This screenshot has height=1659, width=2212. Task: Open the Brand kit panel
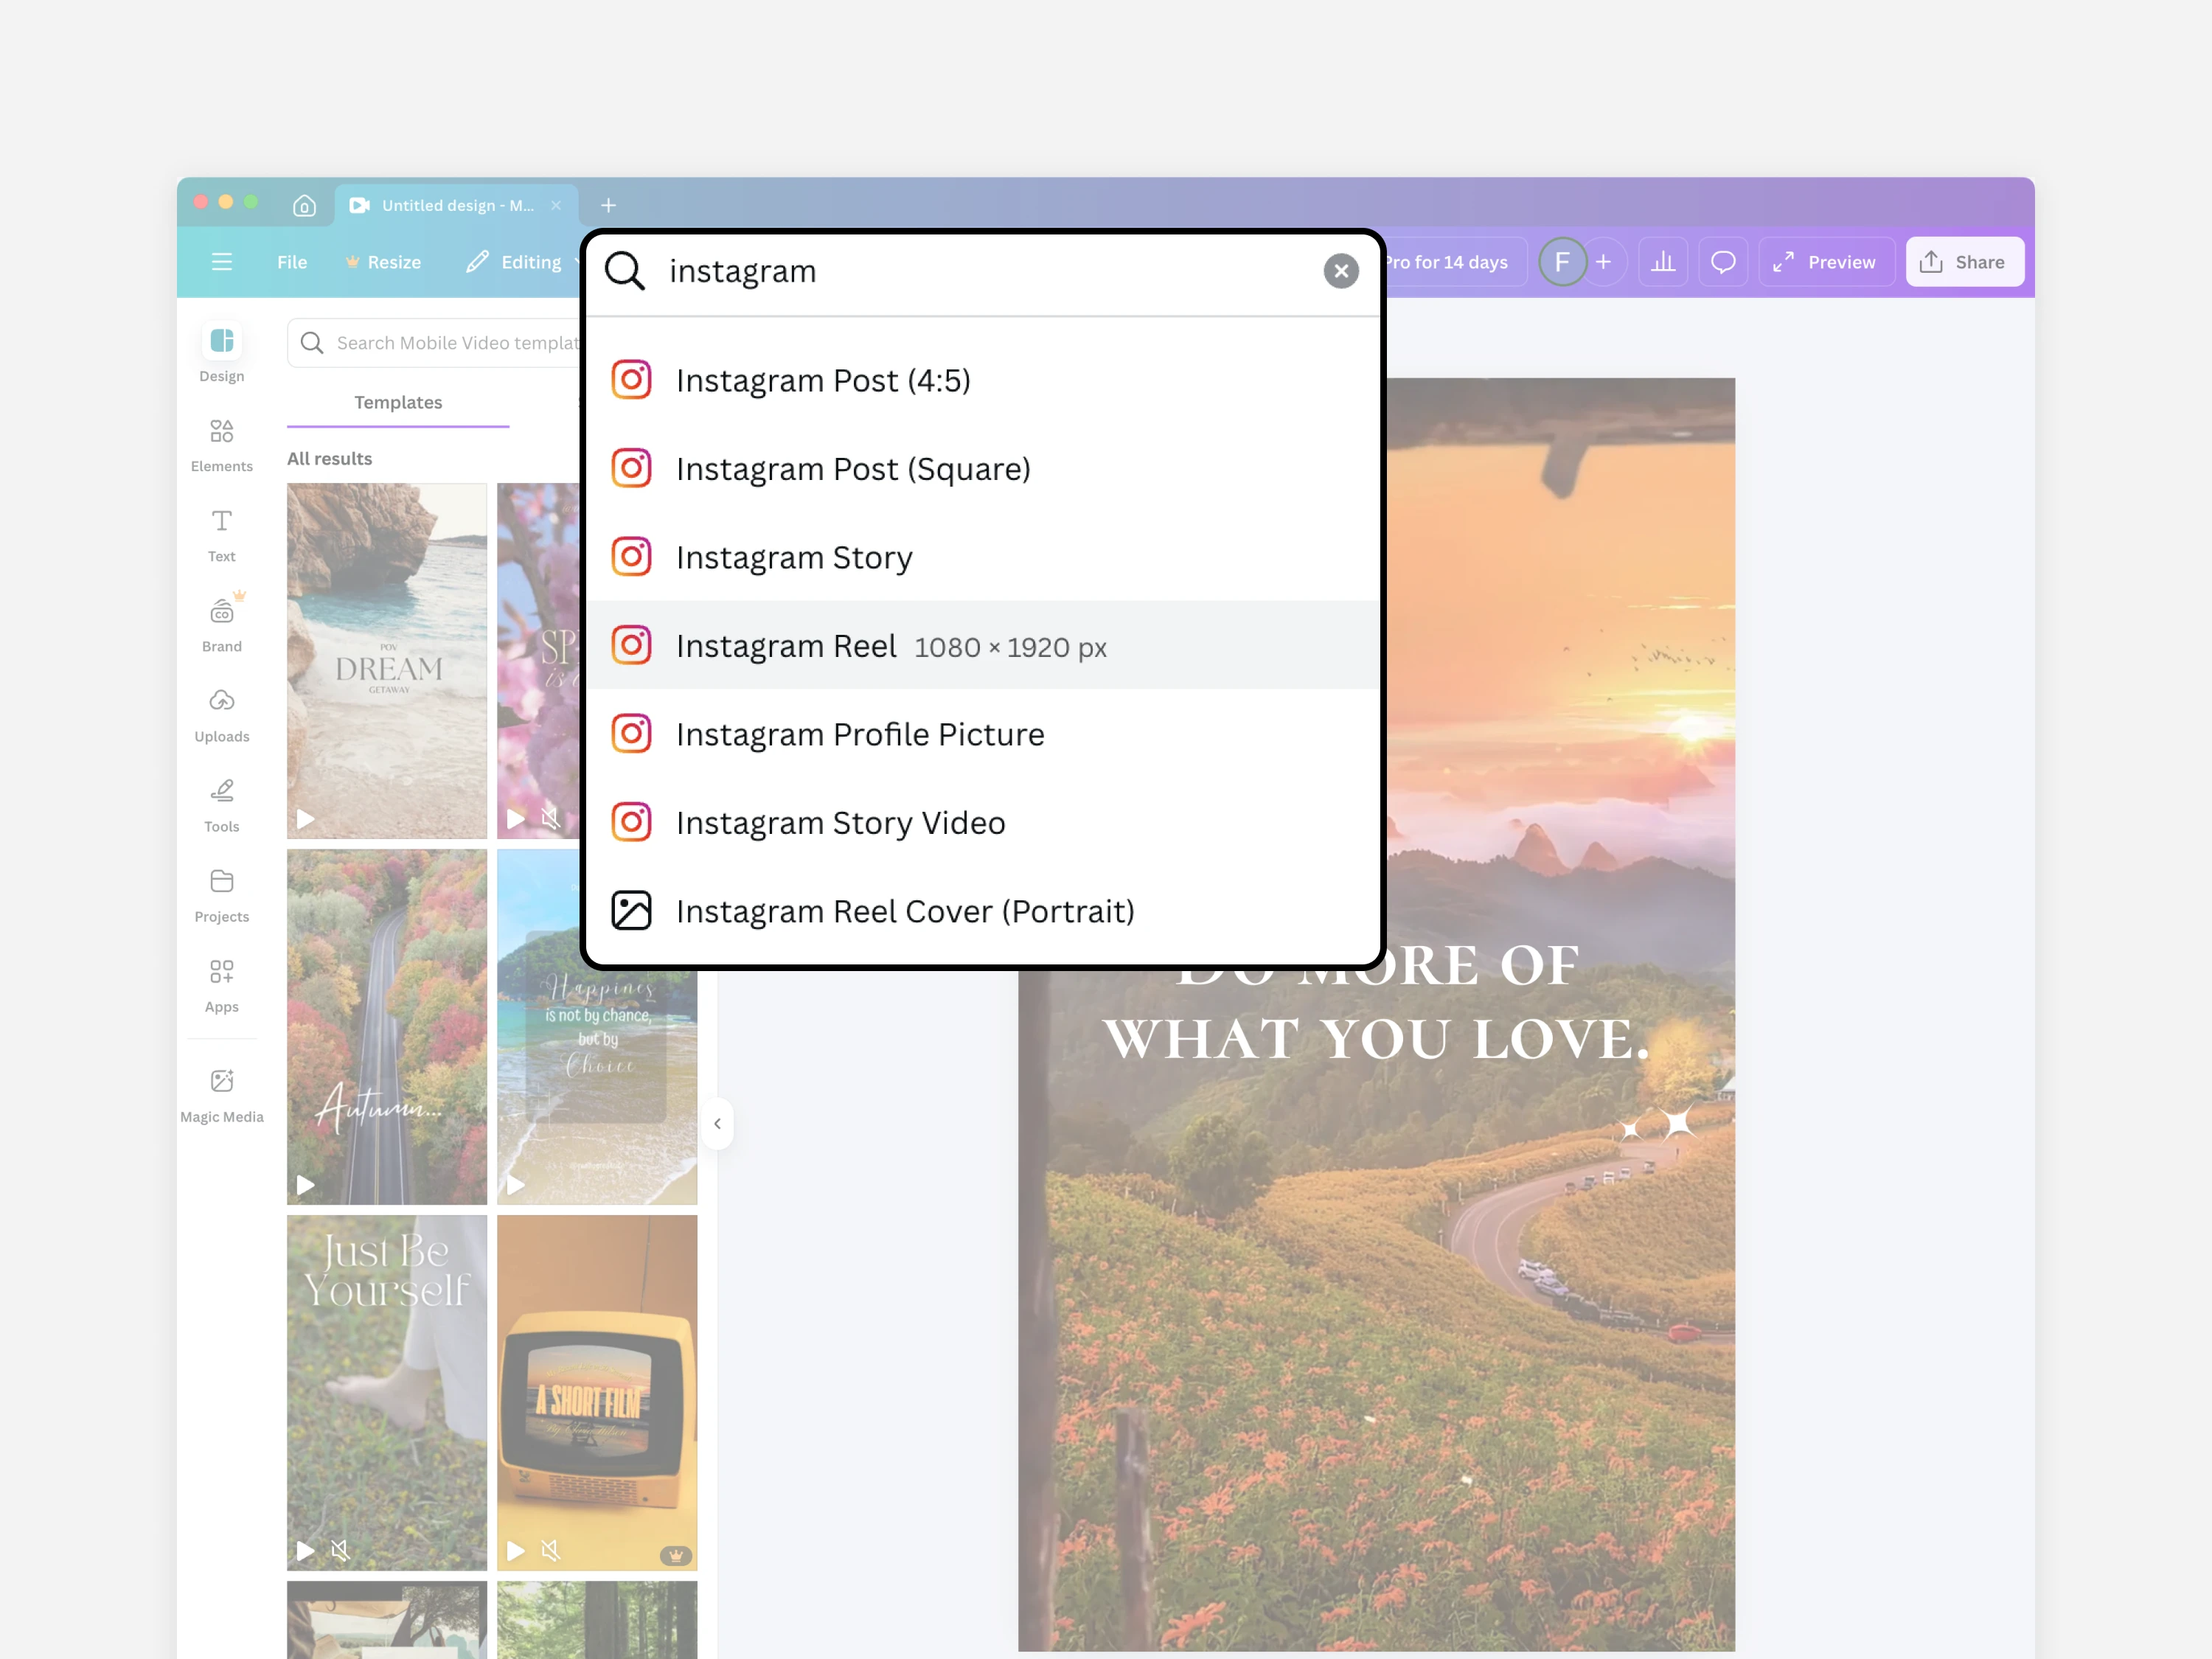click(221, 624)
